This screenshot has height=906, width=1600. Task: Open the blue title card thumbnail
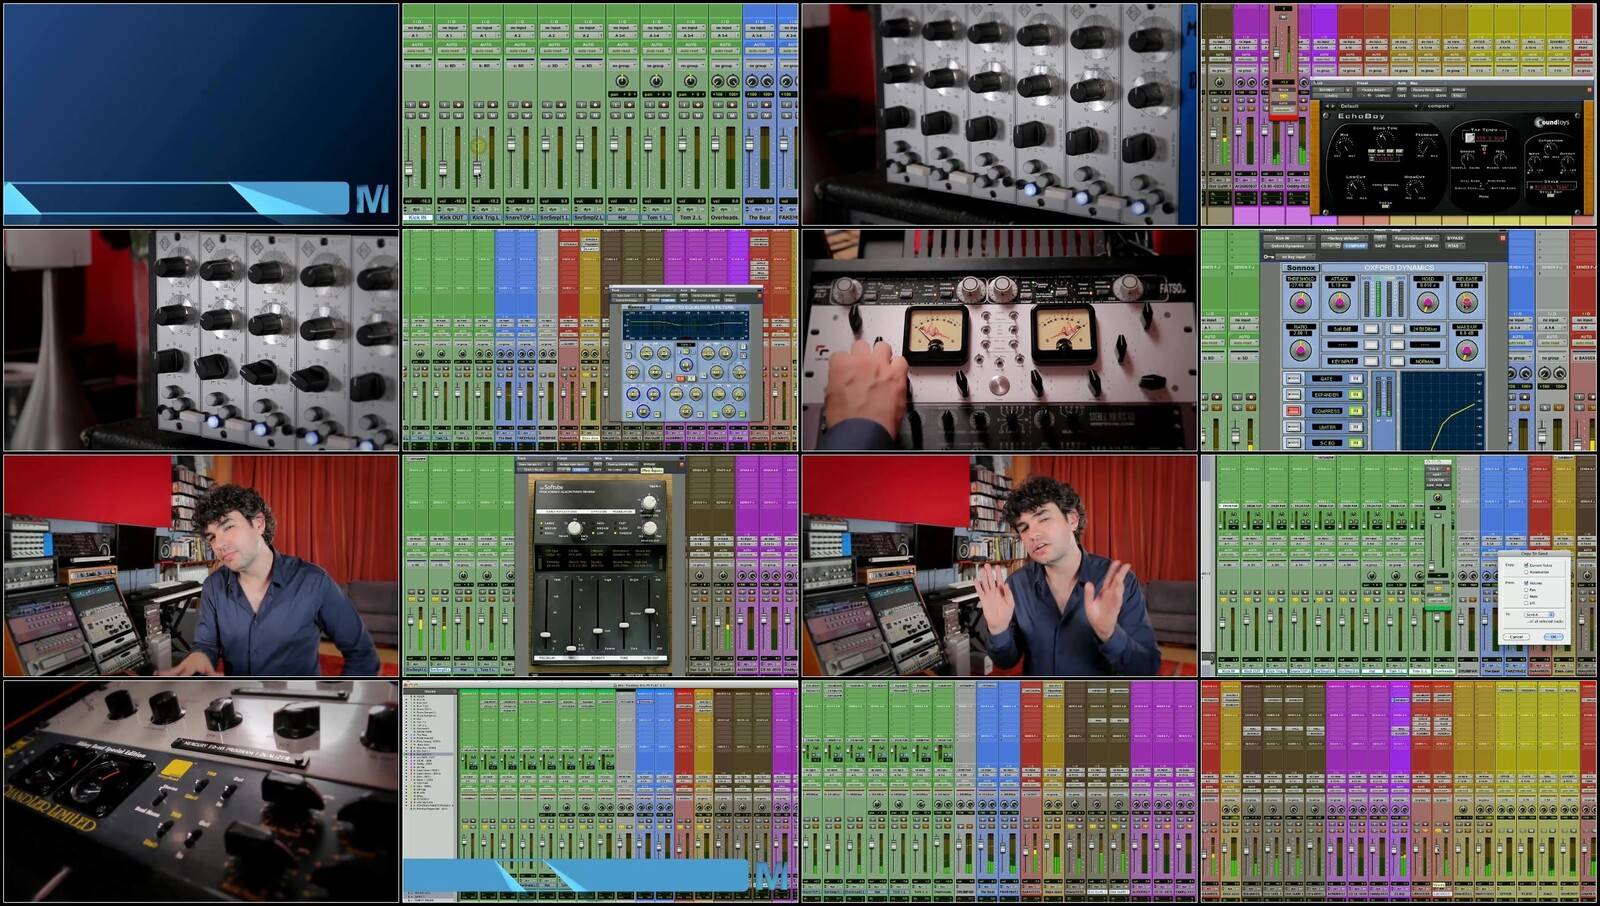201,114
